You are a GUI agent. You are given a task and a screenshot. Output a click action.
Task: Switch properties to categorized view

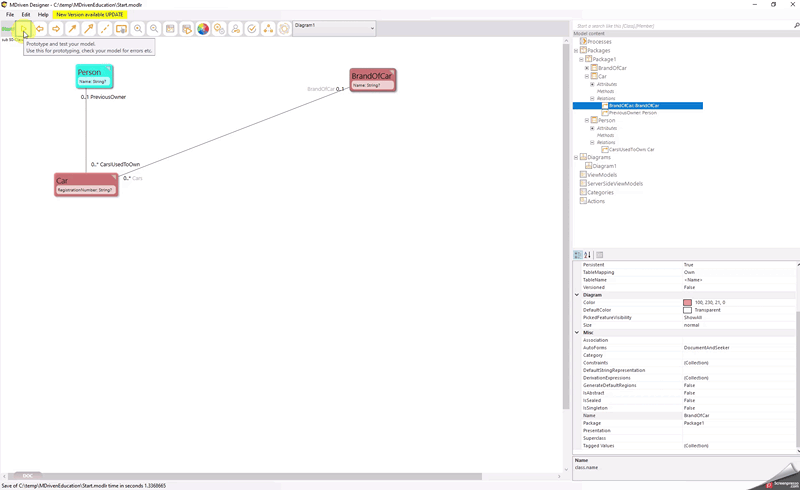tap(578, 255)
